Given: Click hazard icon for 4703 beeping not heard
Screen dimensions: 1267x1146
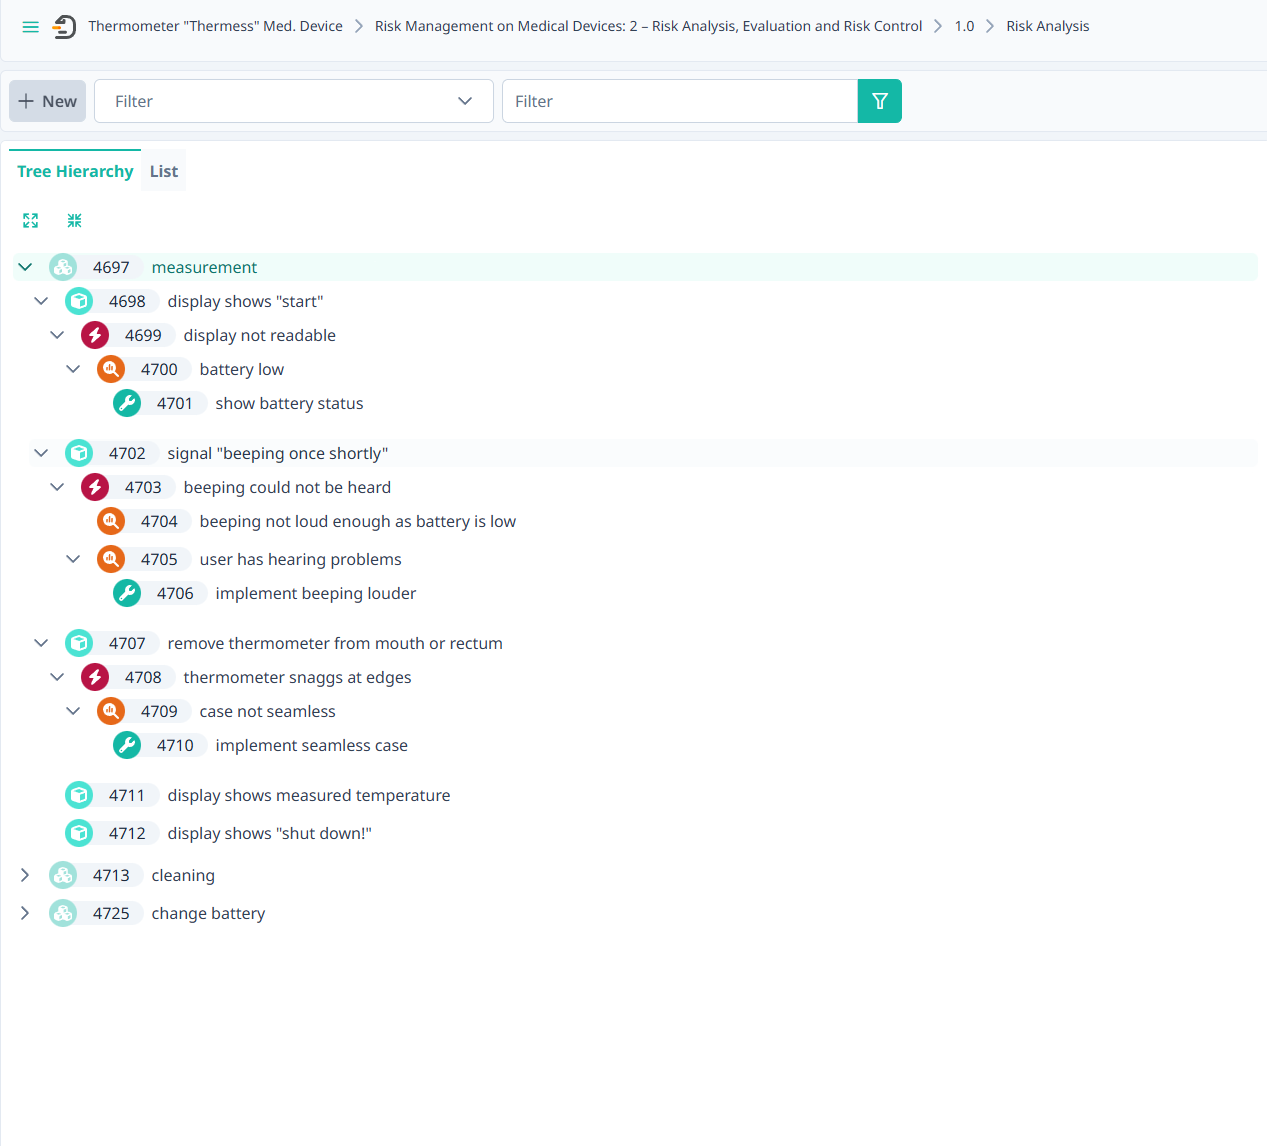Looking at the screenshot, I should [x=95, y=487].
